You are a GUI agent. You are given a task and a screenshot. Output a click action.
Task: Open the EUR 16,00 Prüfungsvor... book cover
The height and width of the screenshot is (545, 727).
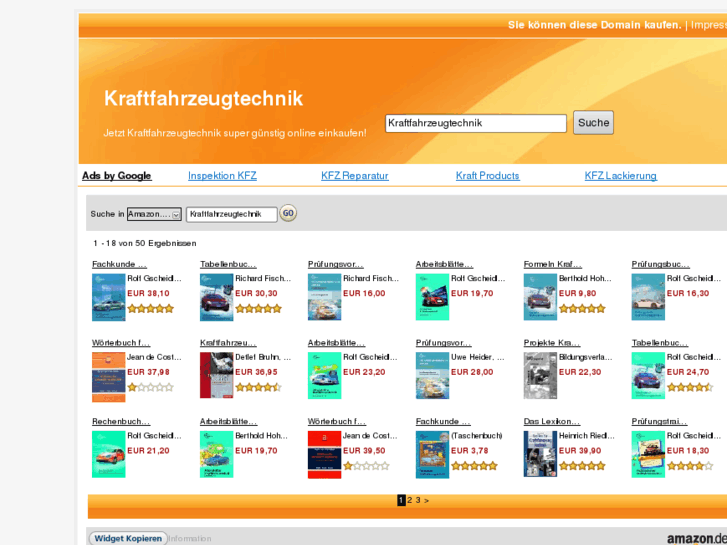[325, 297]
